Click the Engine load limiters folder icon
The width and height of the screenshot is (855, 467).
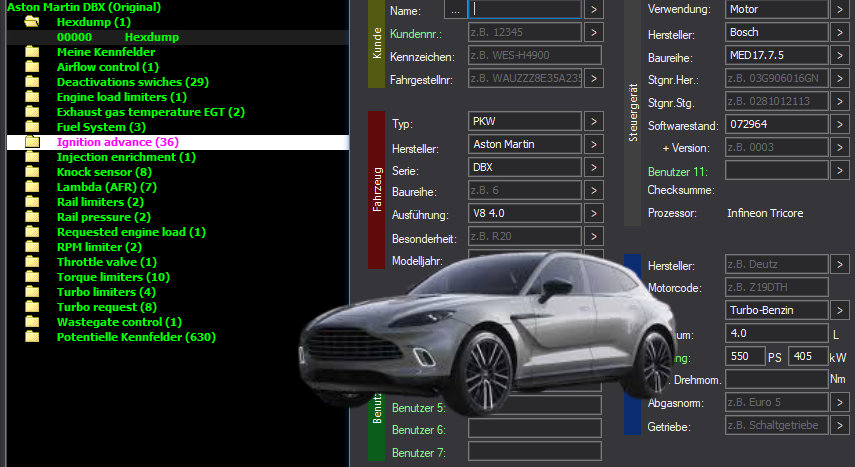pos(32,97)
